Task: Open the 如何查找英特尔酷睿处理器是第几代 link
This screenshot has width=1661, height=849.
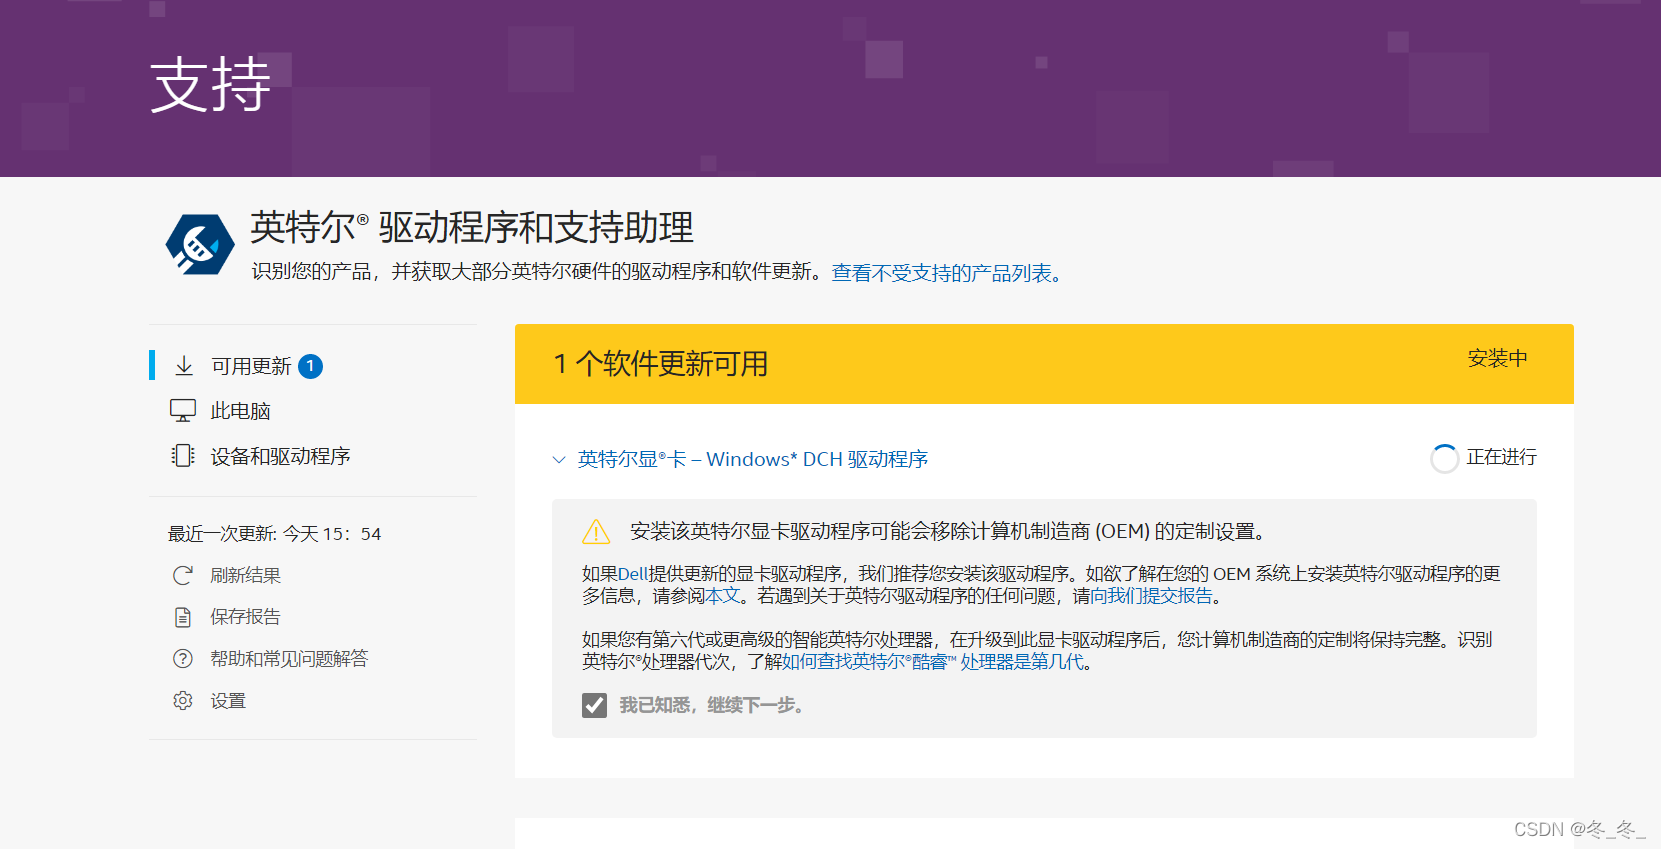Action: (x=933, y=662)
